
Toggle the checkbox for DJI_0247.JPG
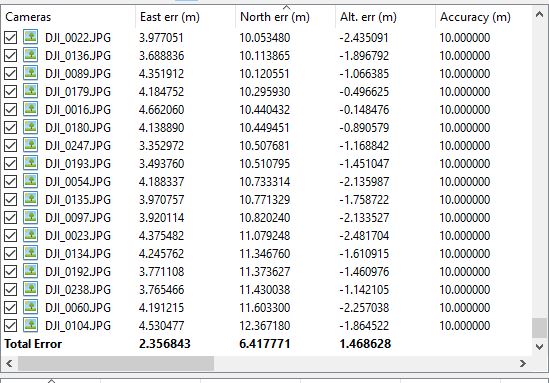(11, 146)
